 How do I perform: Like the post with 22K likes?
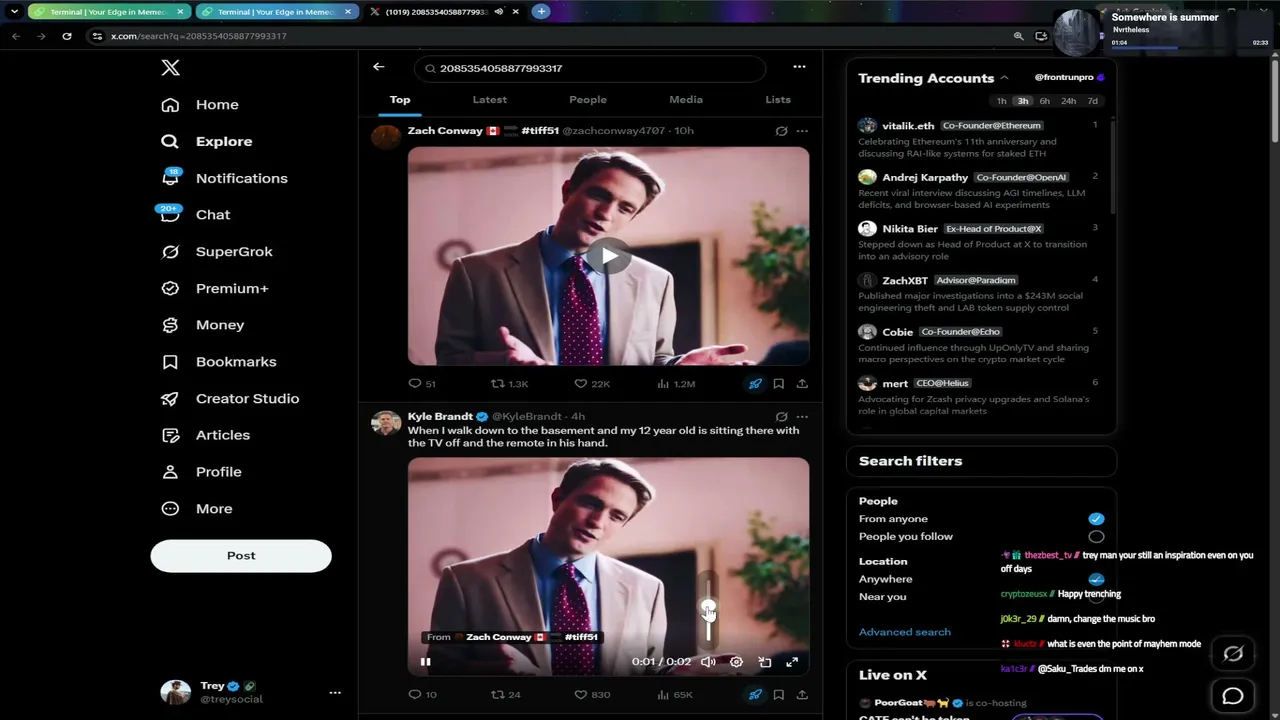pyautogui.click(x=592, y=384)
